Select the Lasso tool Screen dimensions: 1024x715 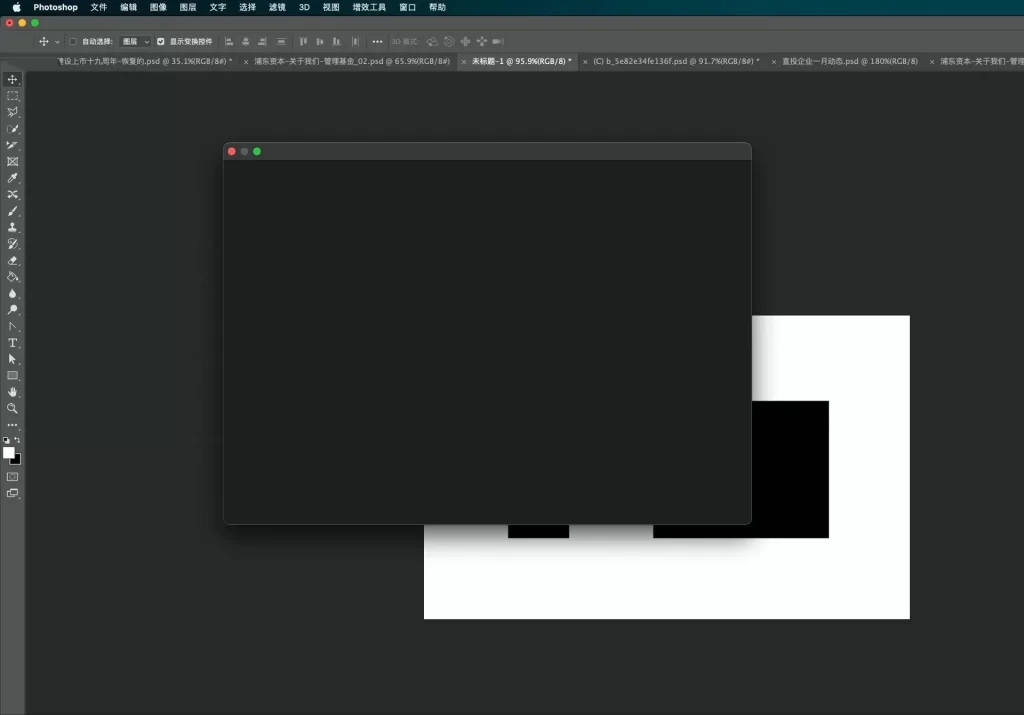(x=12, y=112)
